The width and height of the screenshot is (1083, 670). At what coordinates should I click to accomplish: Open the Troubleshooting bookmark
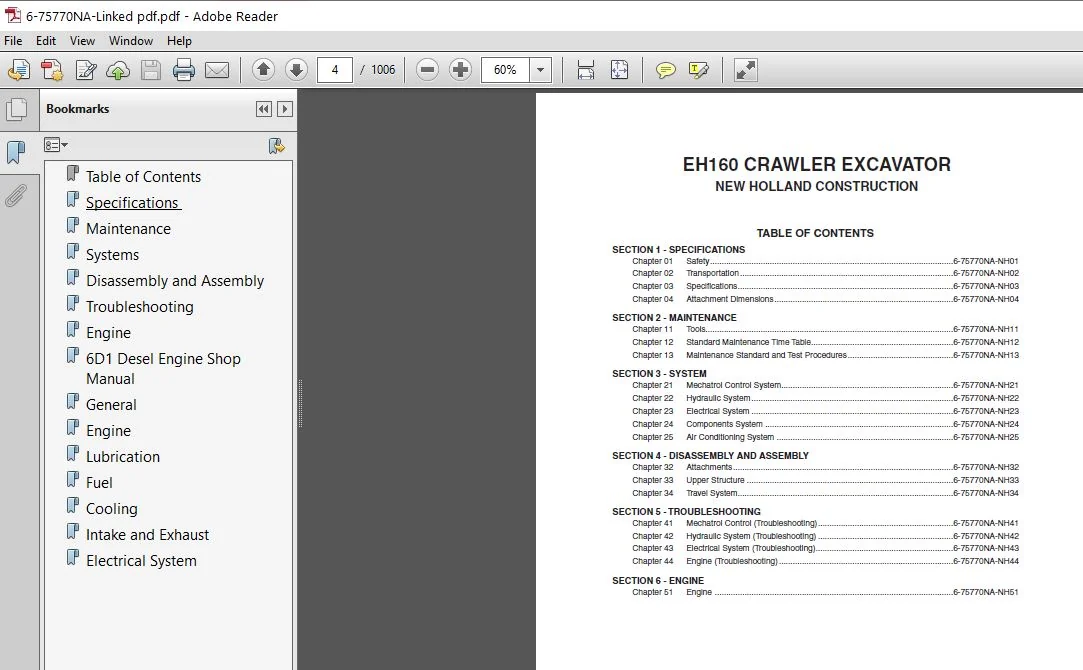click(x=140, y=307)
